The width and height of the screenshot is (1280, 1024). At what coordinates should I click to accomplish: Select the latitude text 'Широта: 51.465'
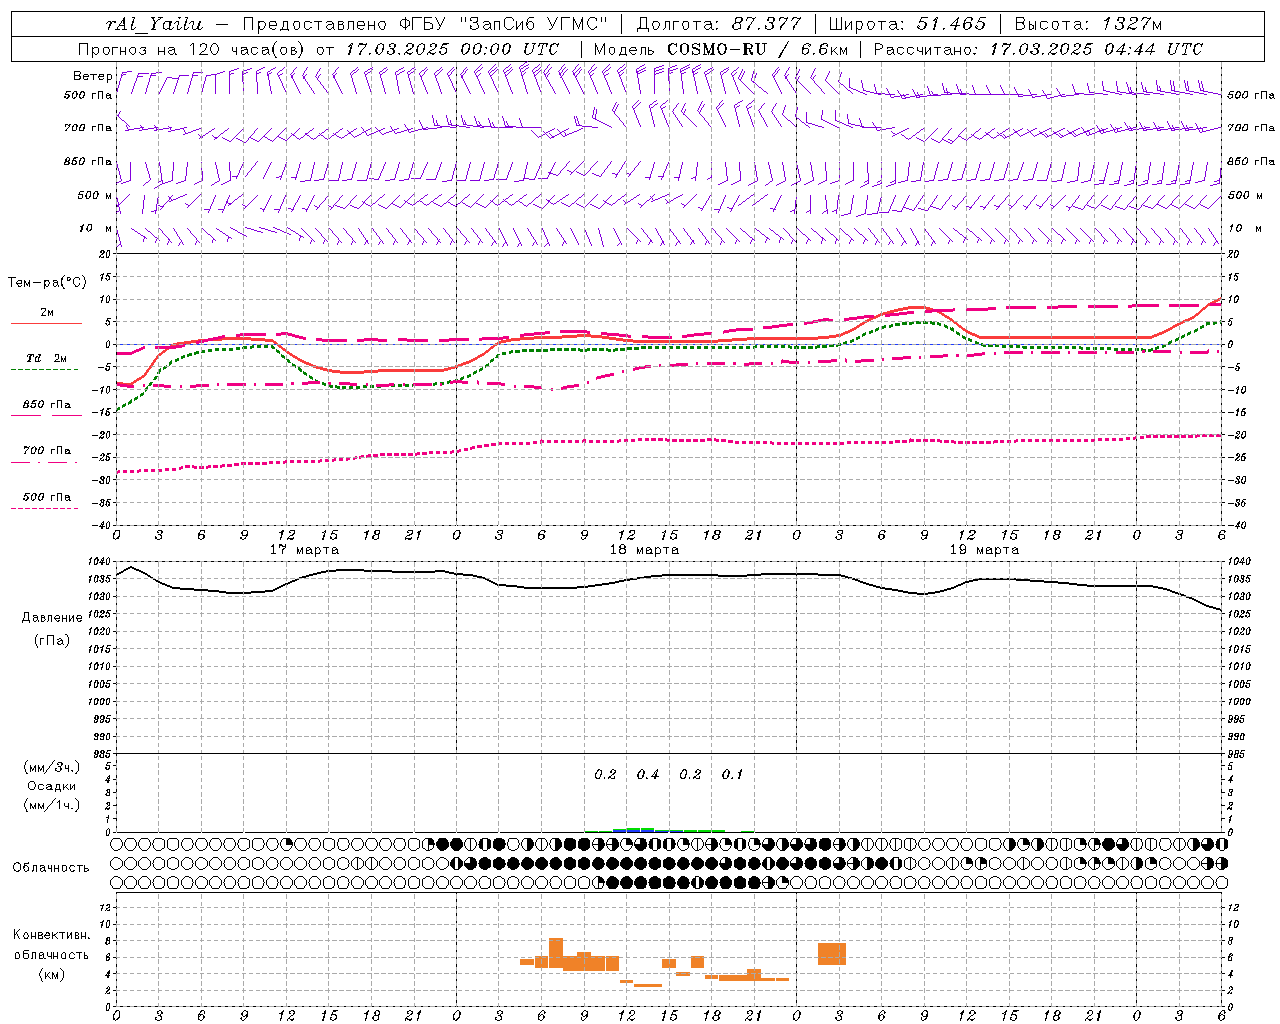point(907,25)
